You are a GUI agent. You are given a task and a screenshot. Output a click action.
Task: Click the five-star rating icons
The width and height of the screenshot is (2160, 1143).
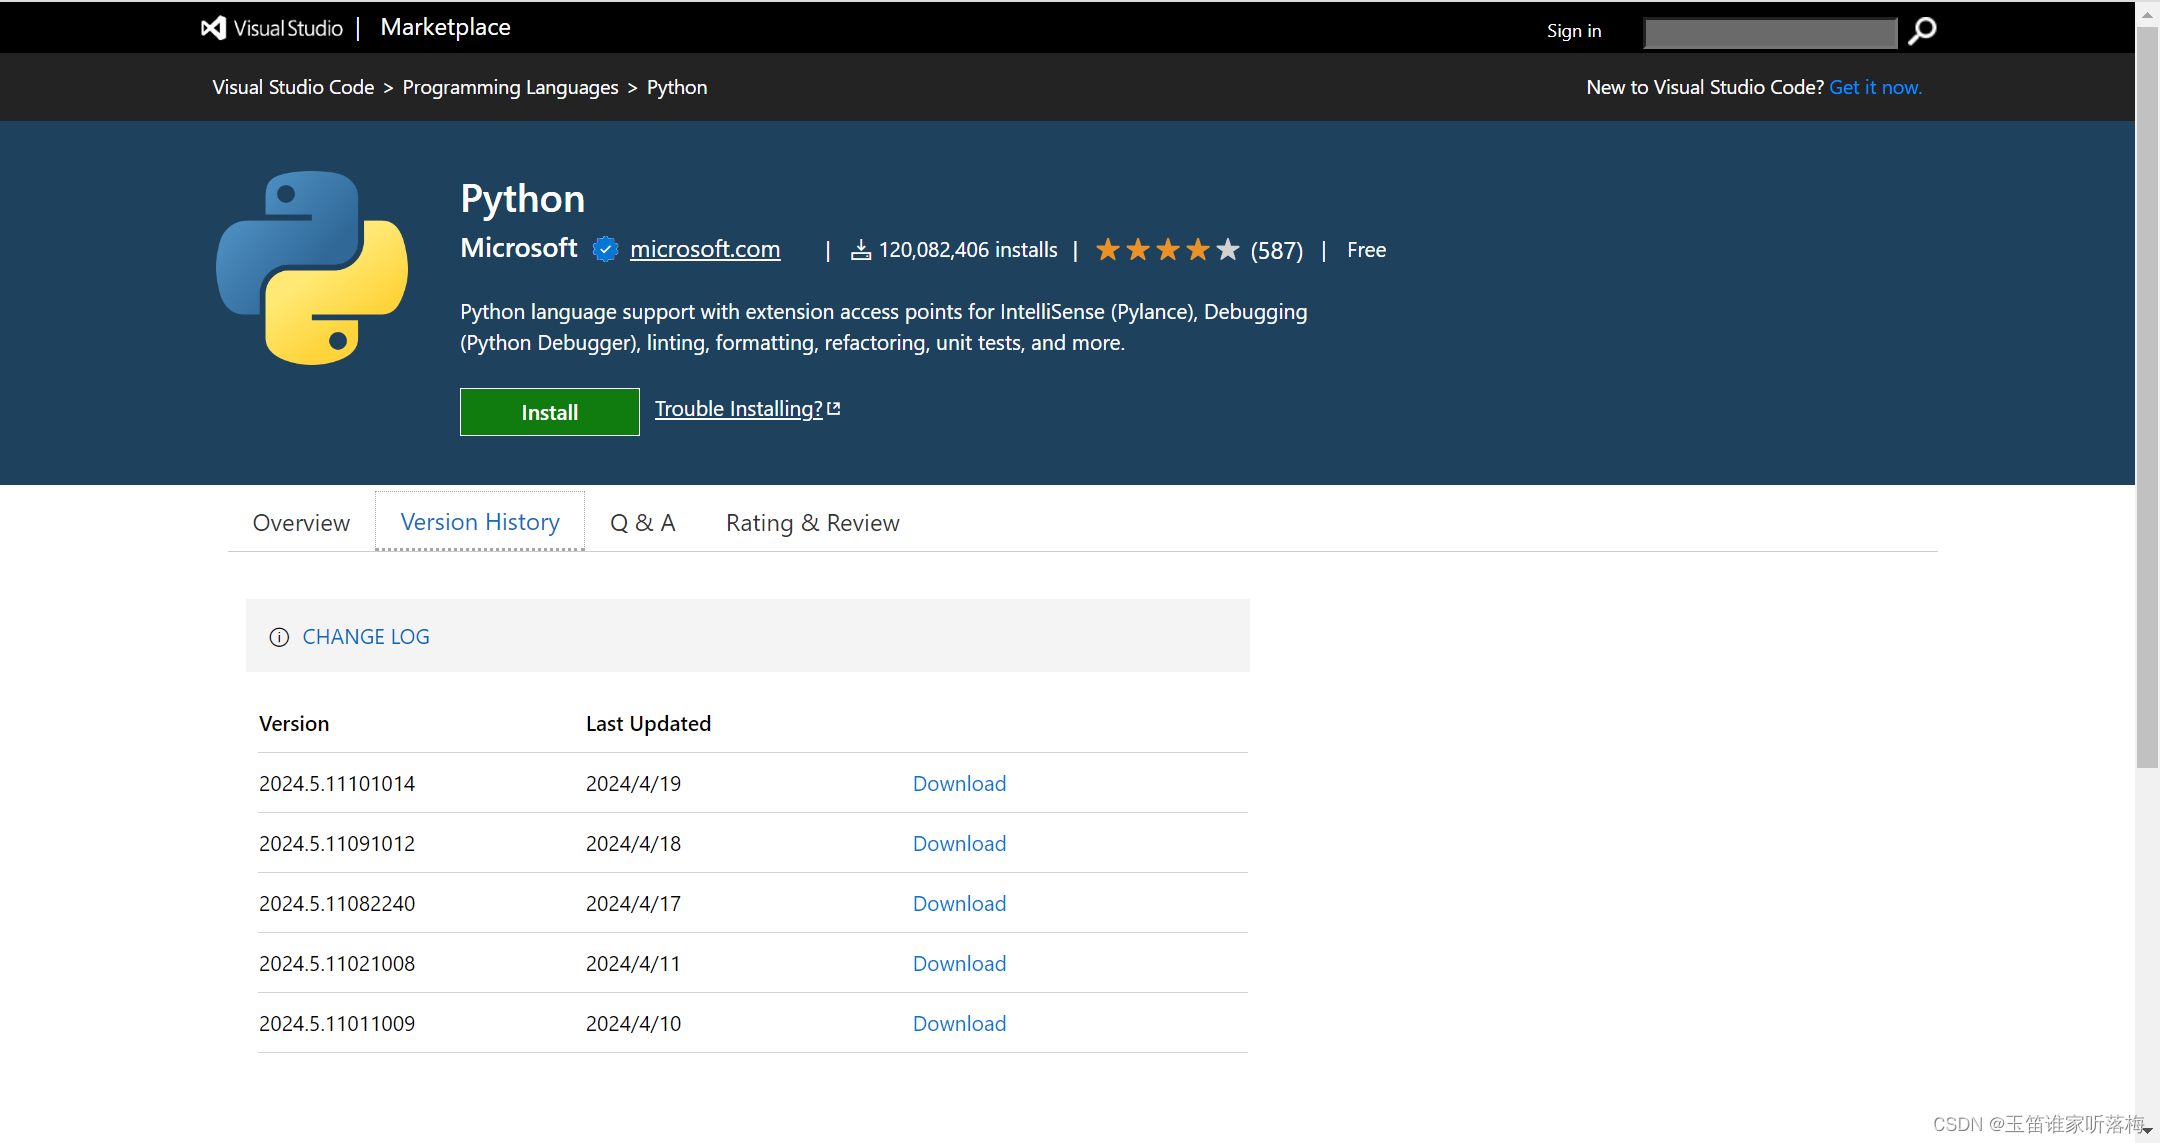point(1167,249)
